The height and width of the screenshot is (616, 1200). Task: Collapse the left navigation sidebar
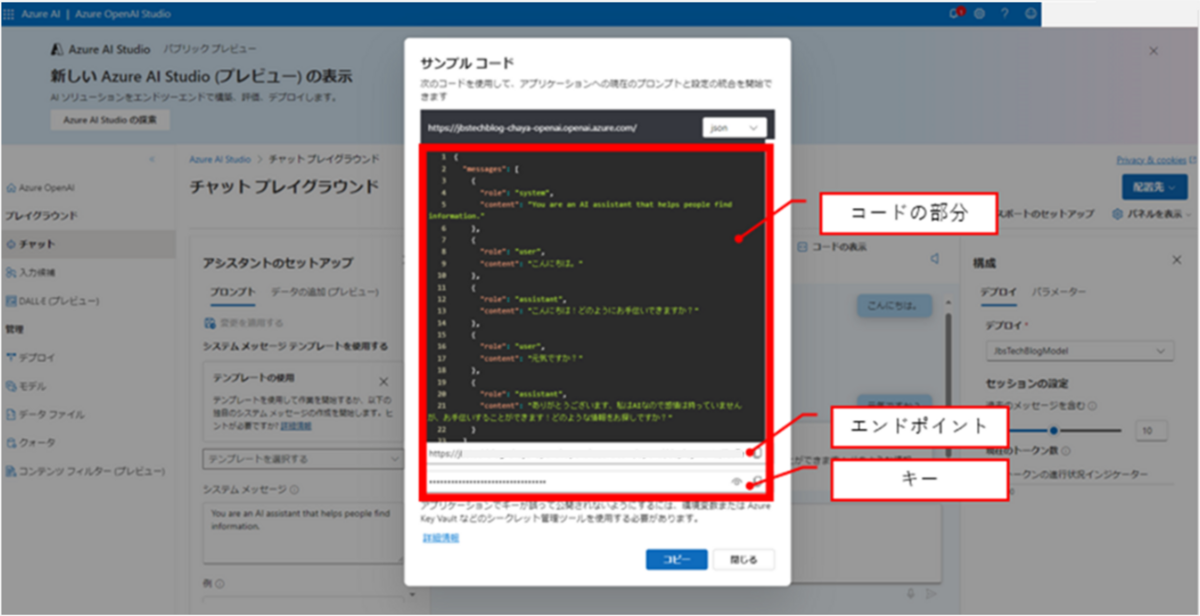pos(152,160)
